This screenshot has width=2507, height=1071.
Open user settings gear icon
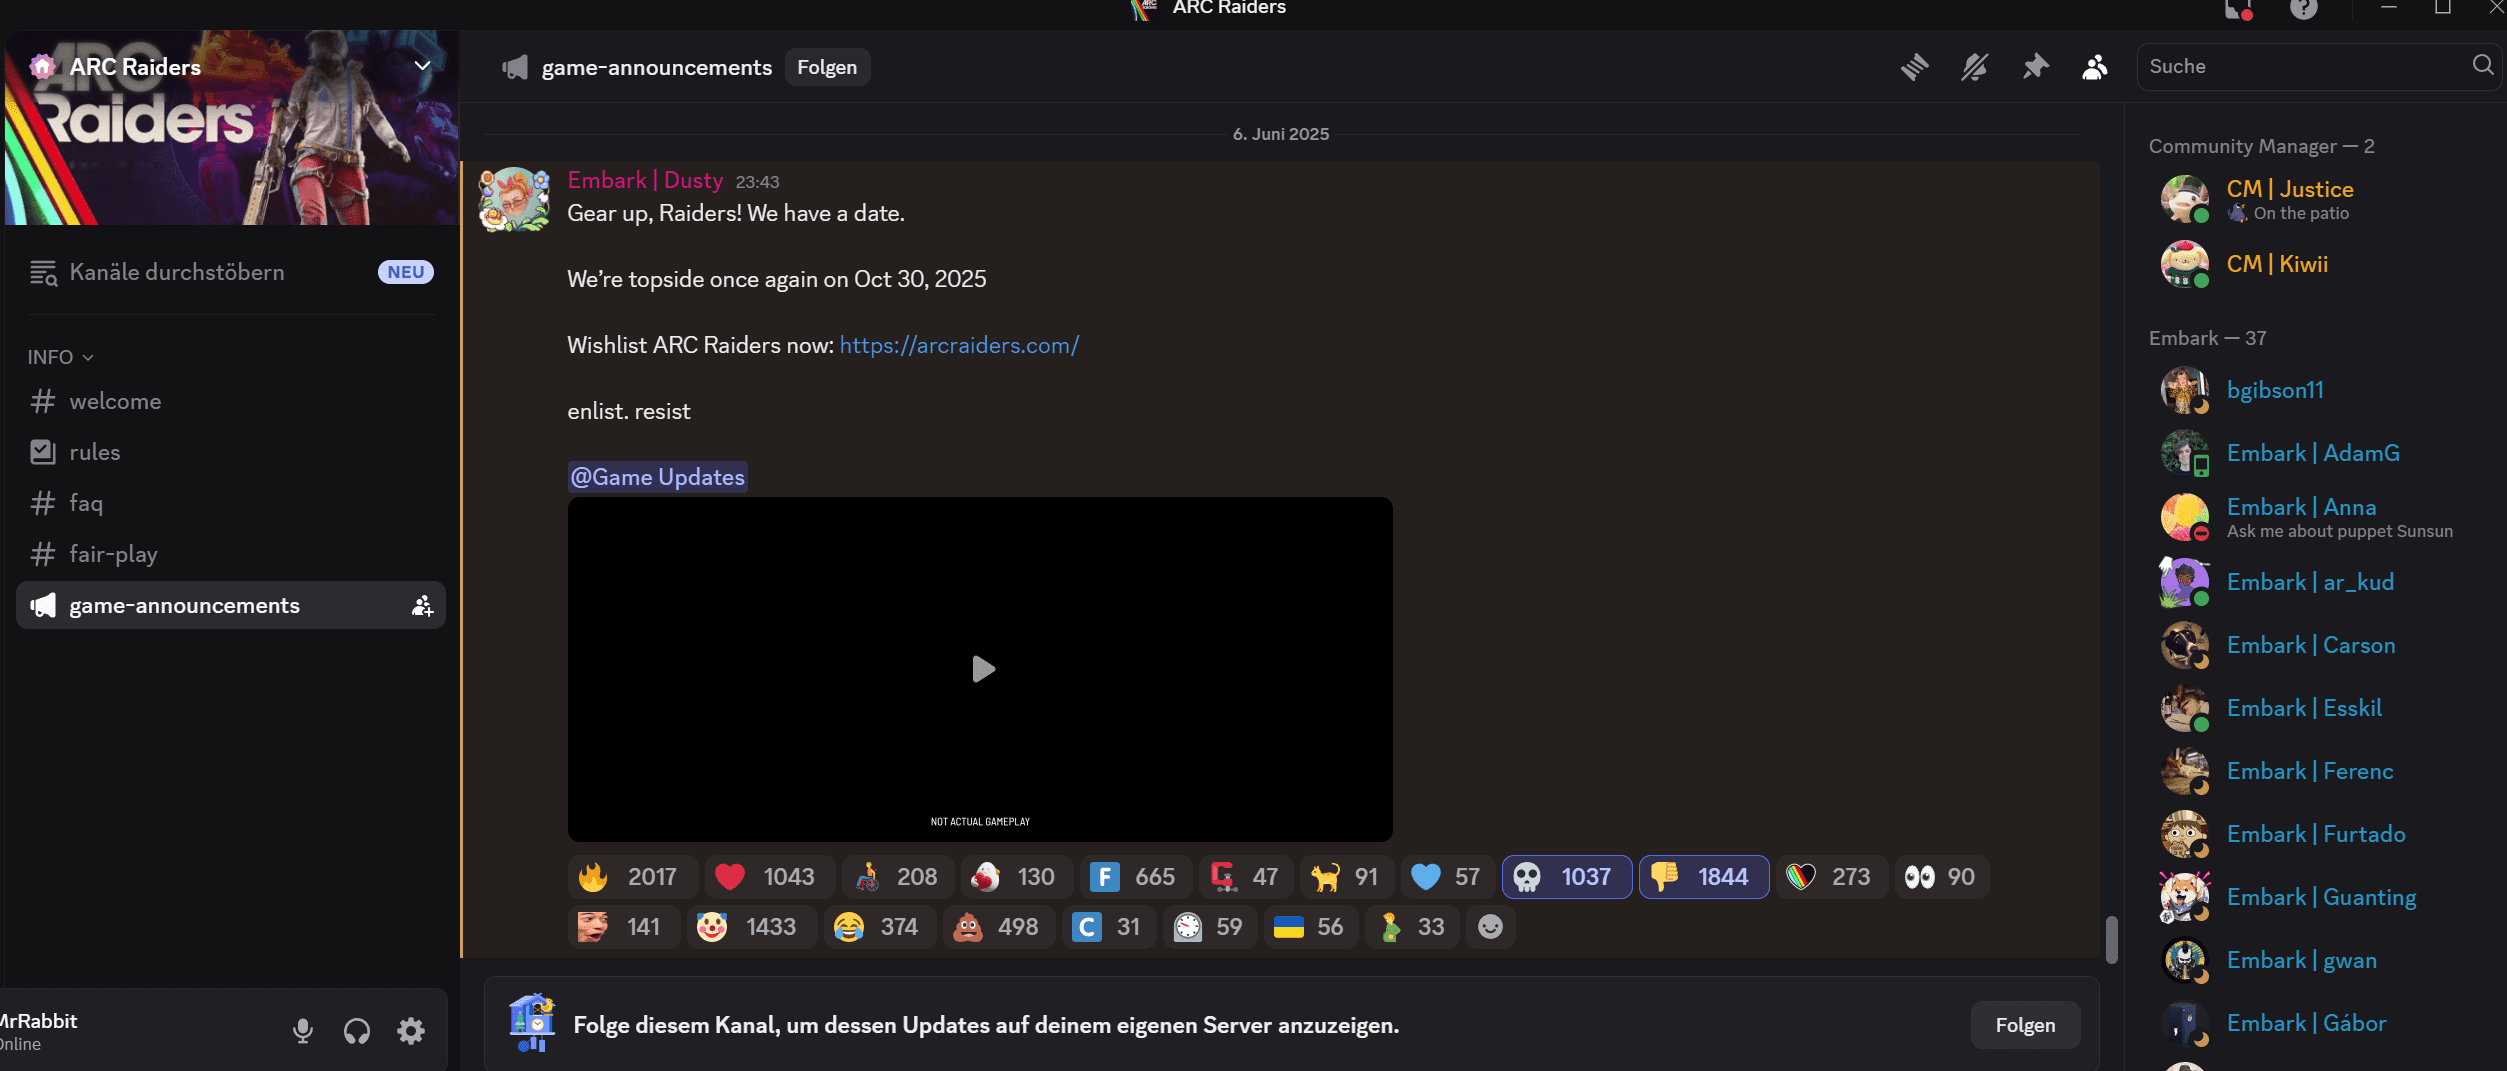pos(411,1031)
